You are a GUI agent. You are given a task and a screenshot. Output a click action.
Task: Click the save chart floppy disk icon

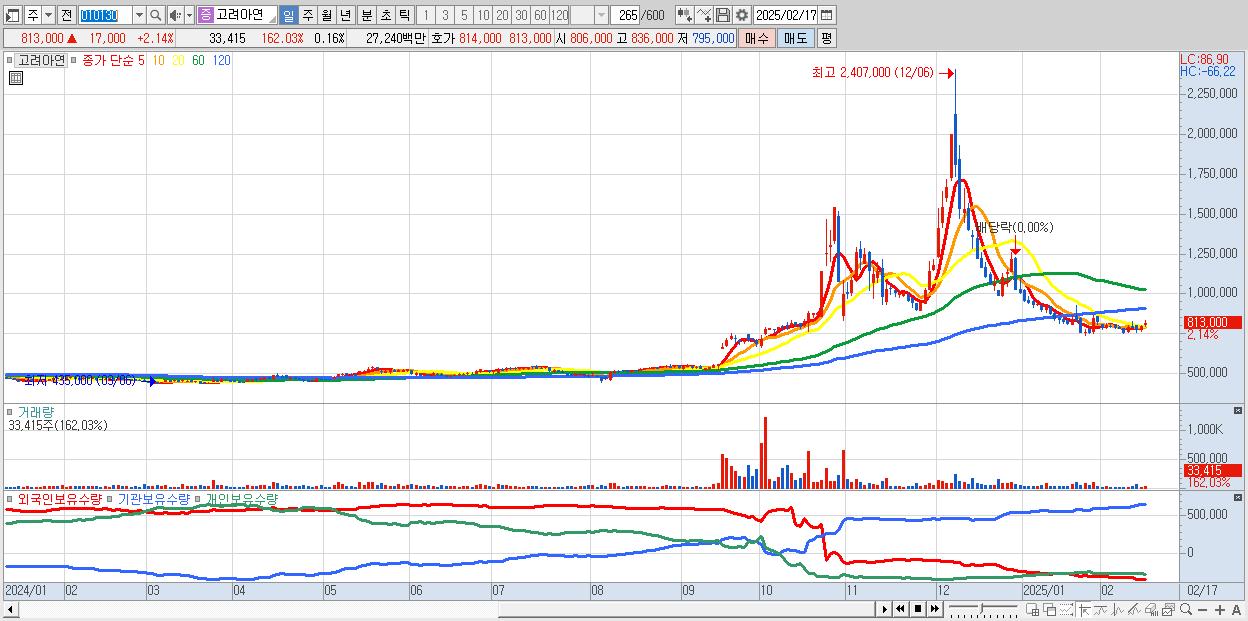click(723, 15)
